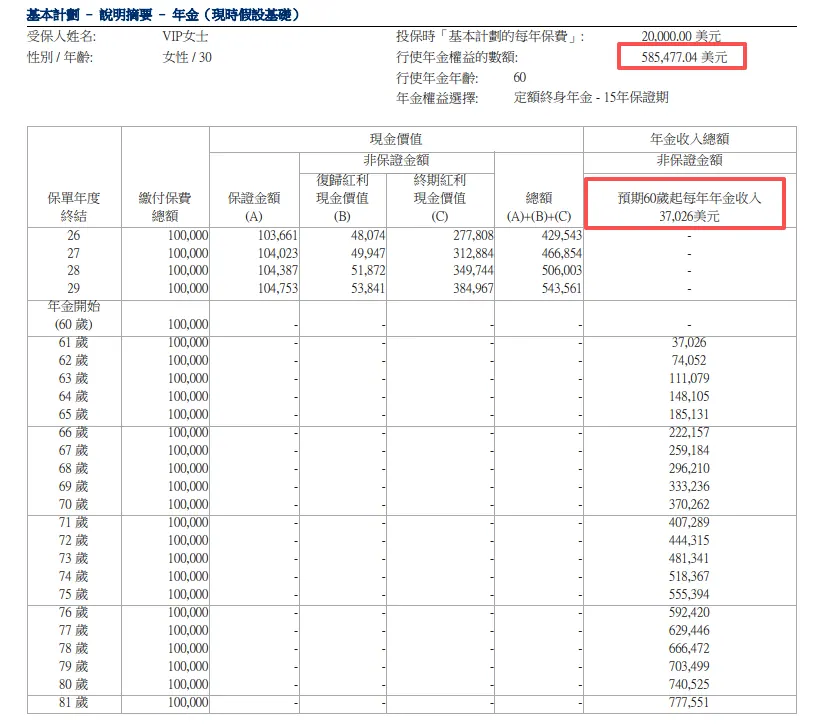
Task: Click annuity total 333,236
Action: [x=689, y=486]
